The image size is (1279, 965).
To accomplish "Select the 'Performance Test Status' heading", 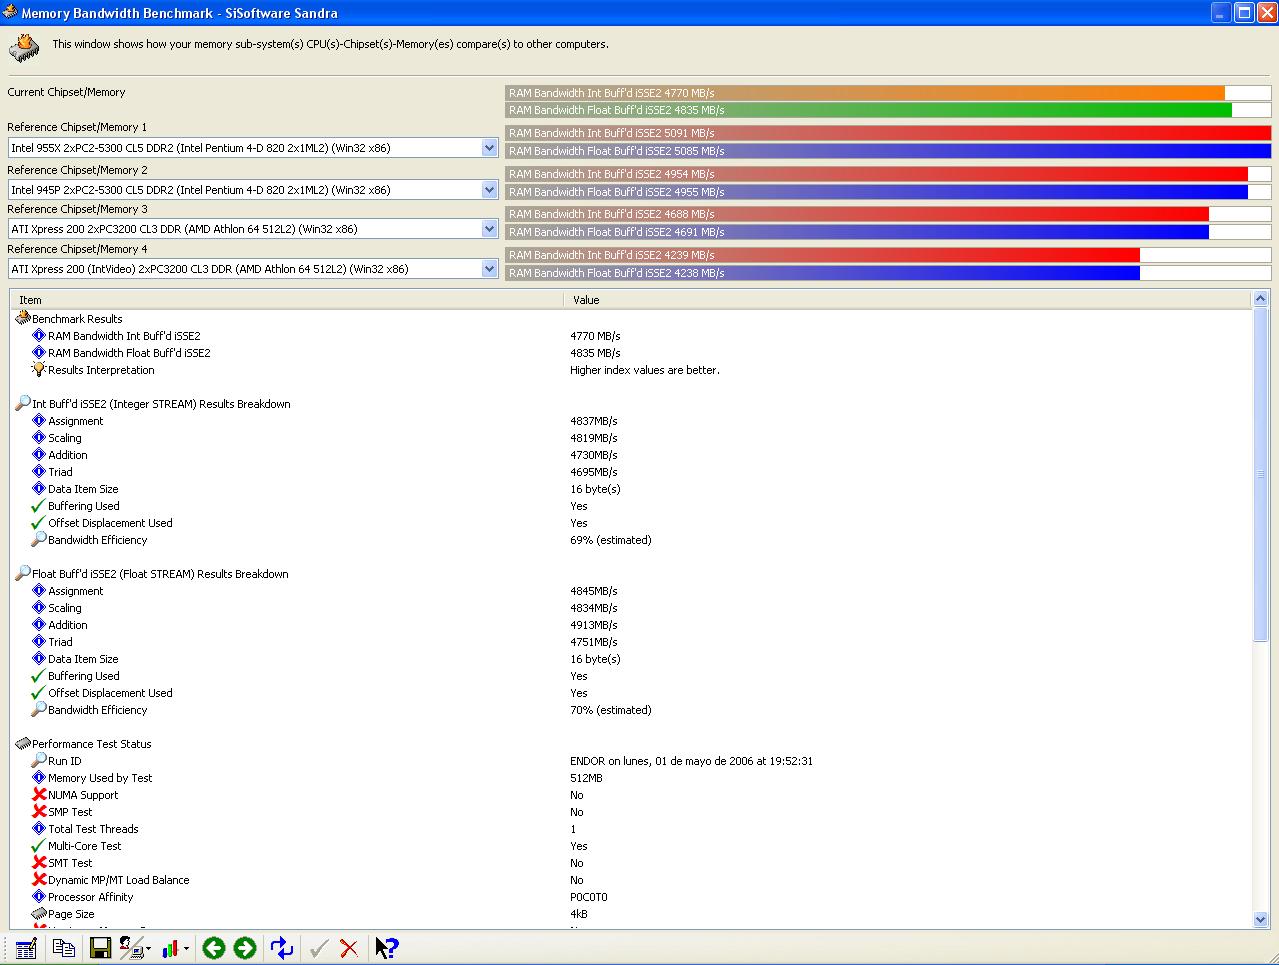I will pyautogui.click(x=92, y=744).
